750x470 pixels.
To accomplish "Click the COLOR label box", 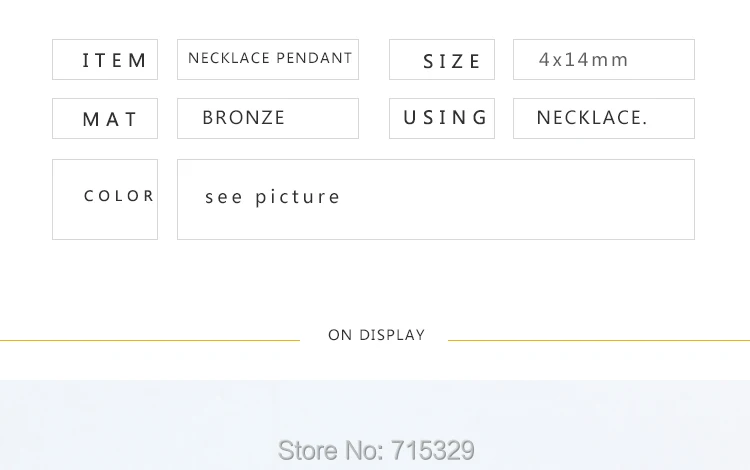I will (x=105, y=199).
